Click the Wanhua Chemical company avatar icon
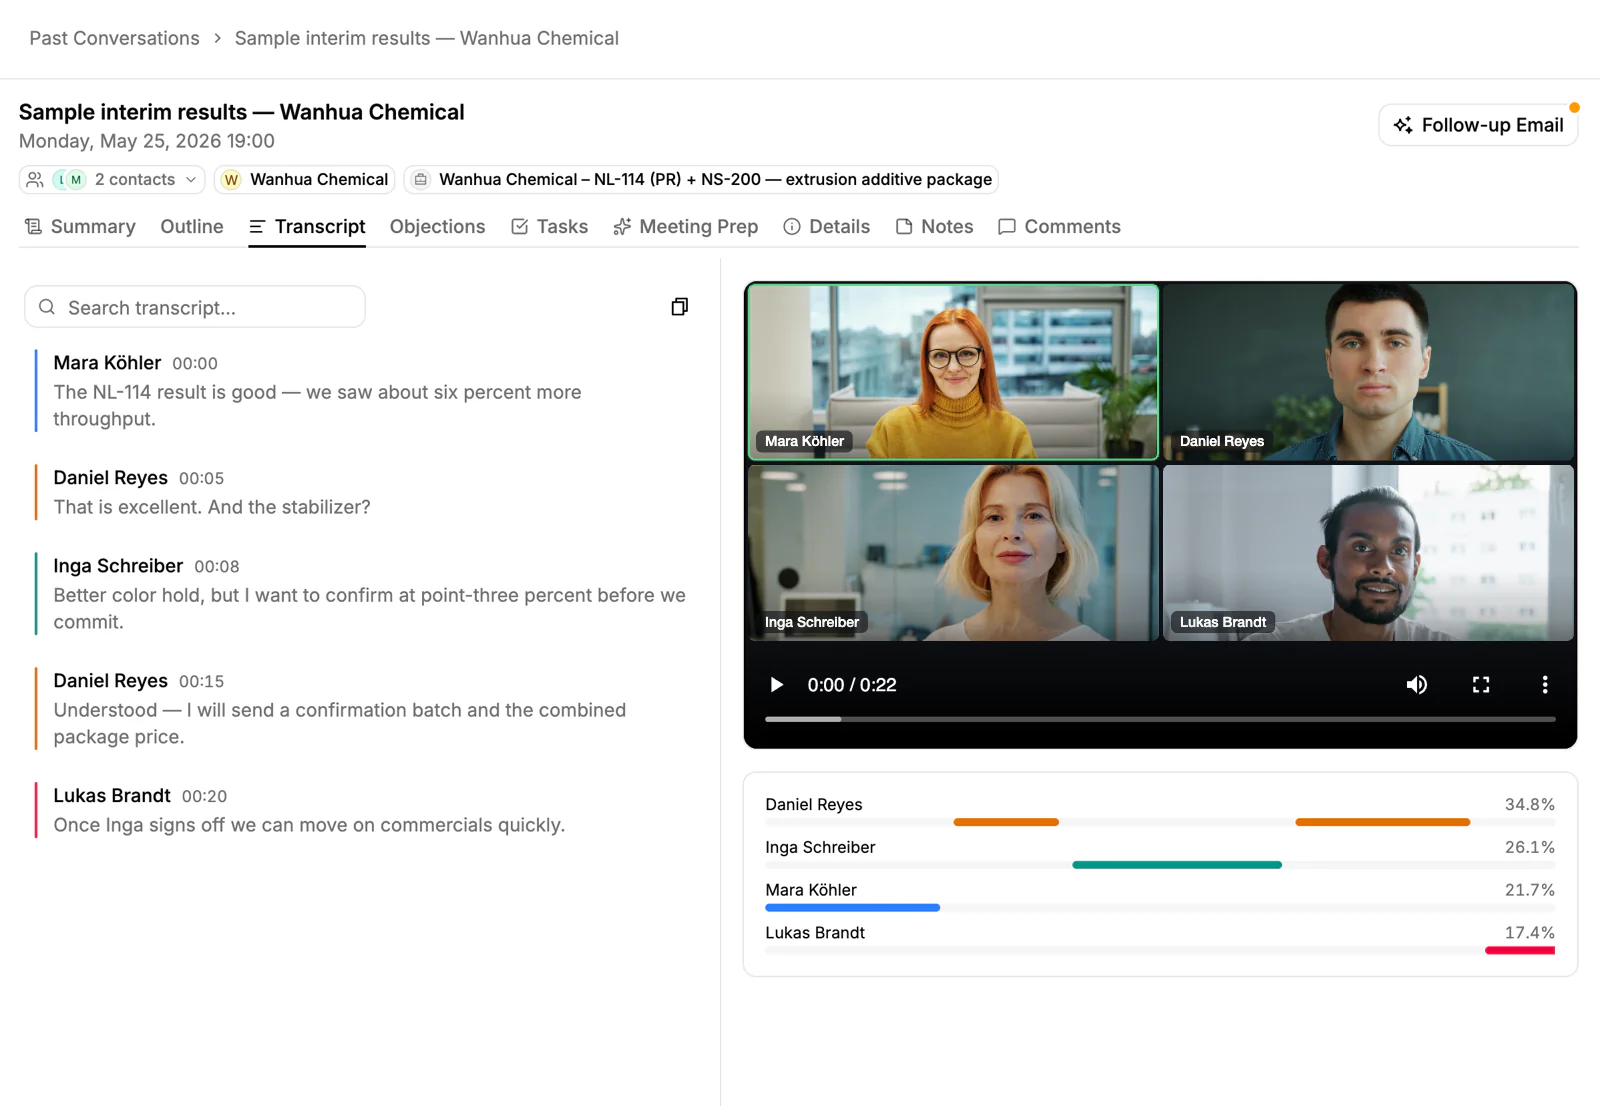This screenshot has width=1600, height=1106. point(231,180)
